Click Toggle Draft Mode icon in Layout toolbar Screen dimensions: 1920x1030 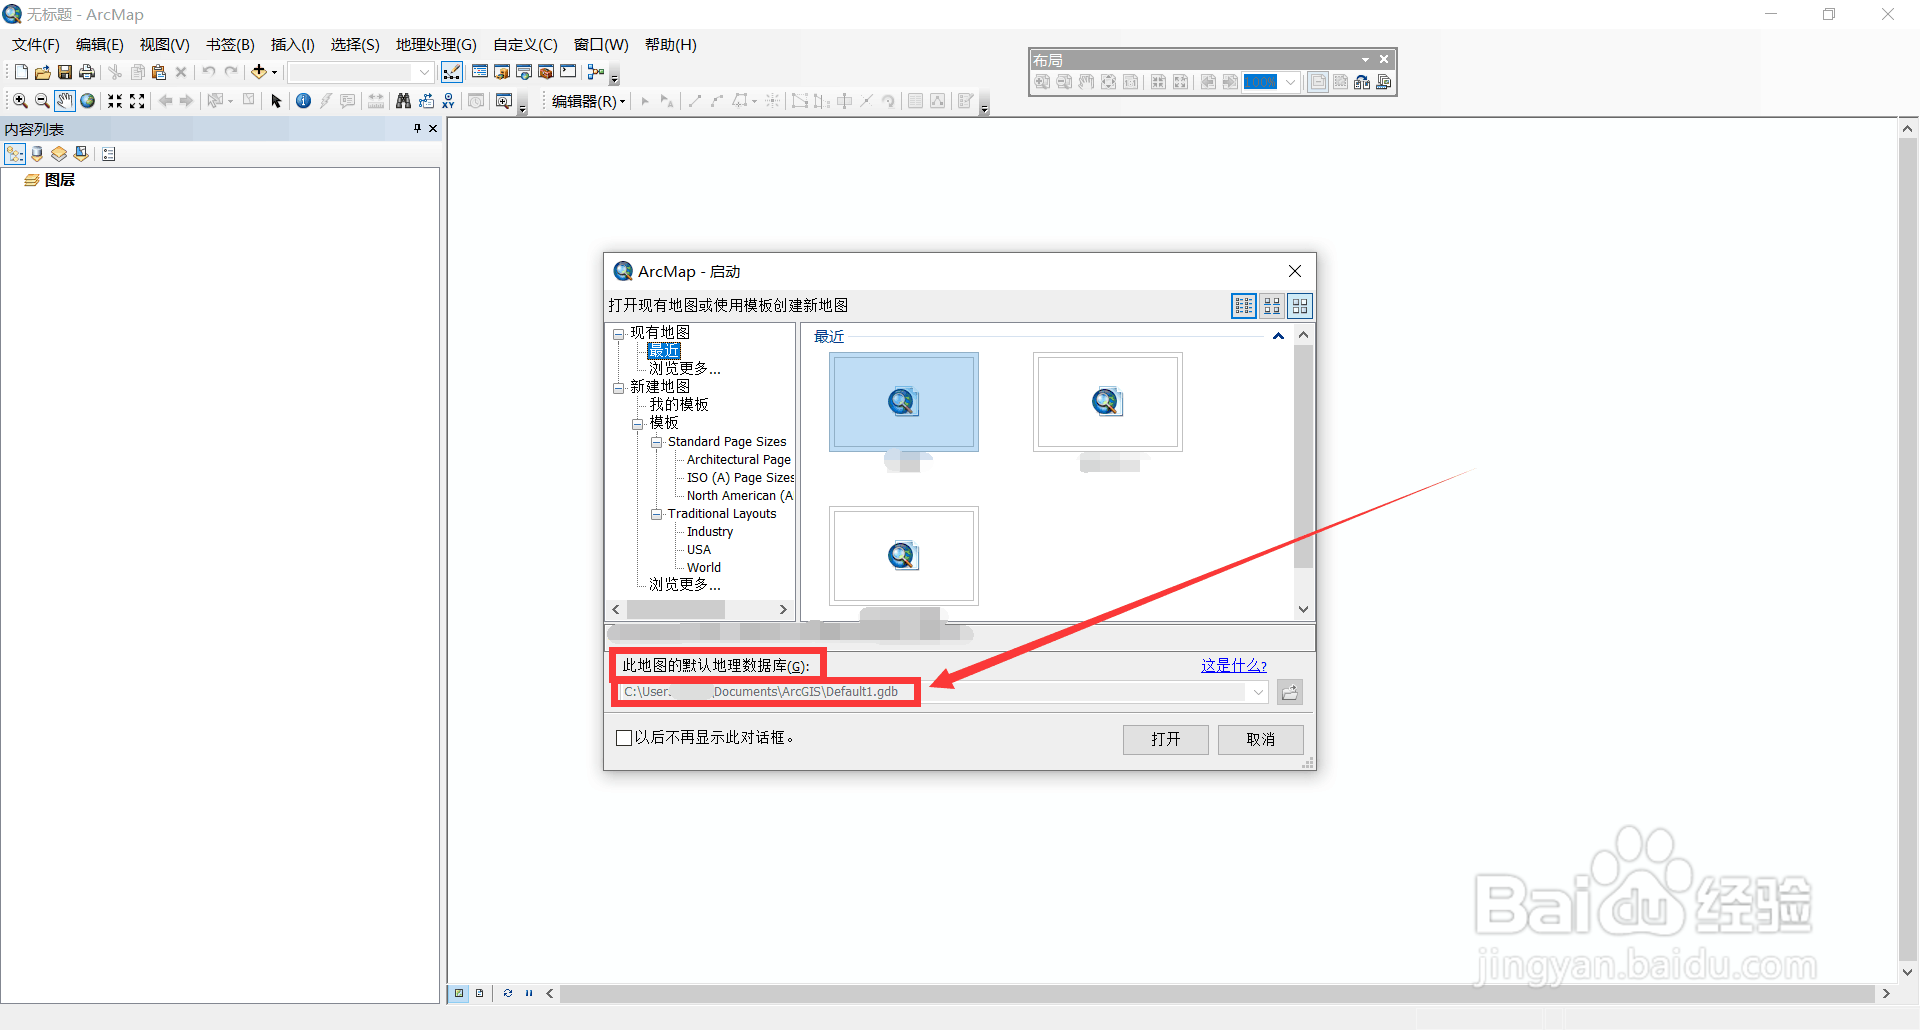coord(1318,82)
